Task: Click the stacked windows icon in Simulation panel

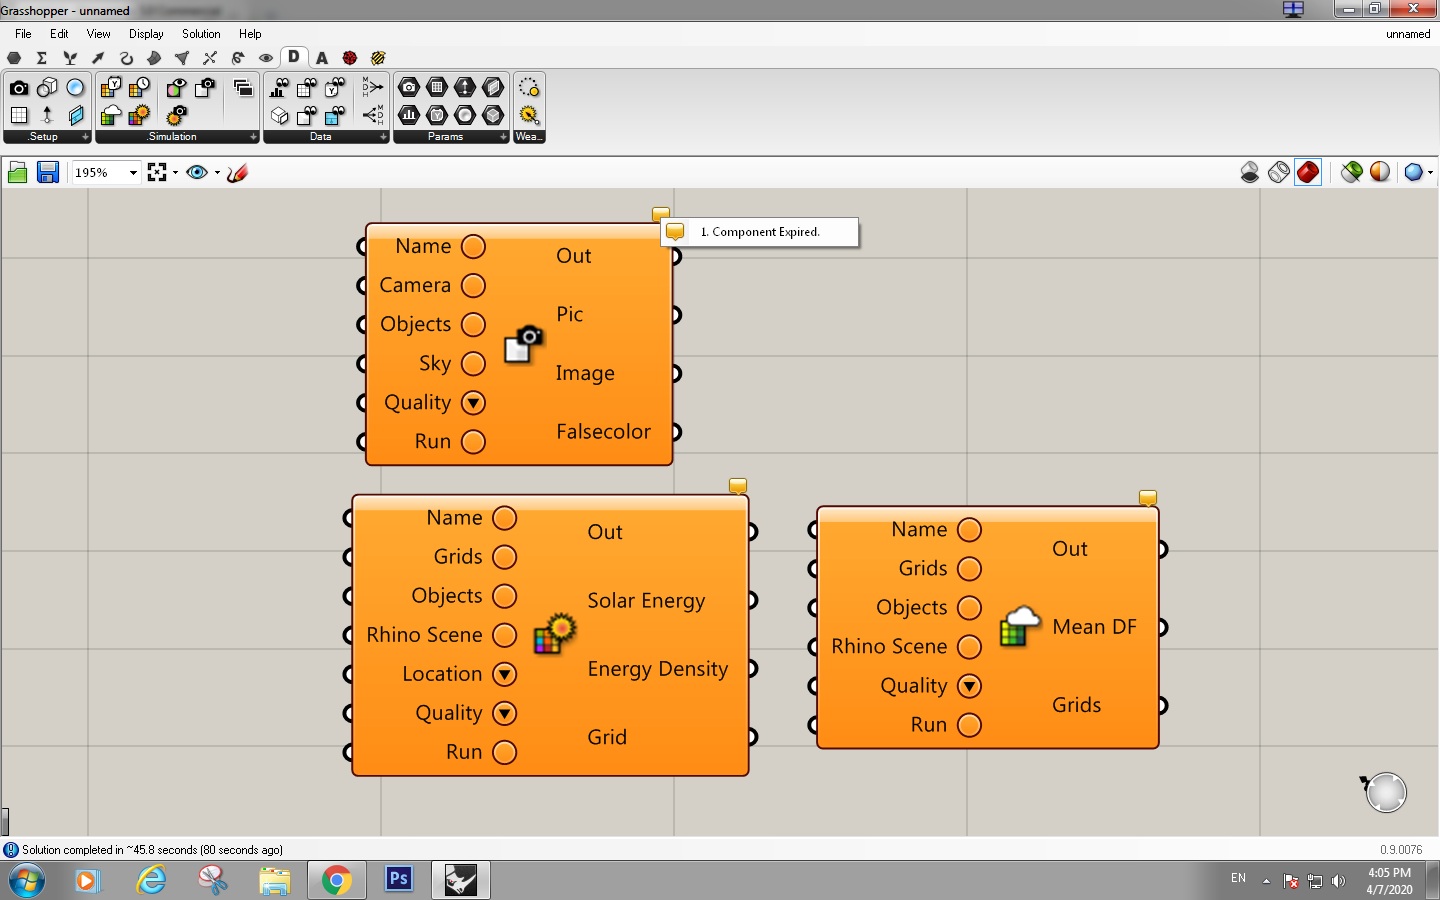Action: [x=243, y=88]
